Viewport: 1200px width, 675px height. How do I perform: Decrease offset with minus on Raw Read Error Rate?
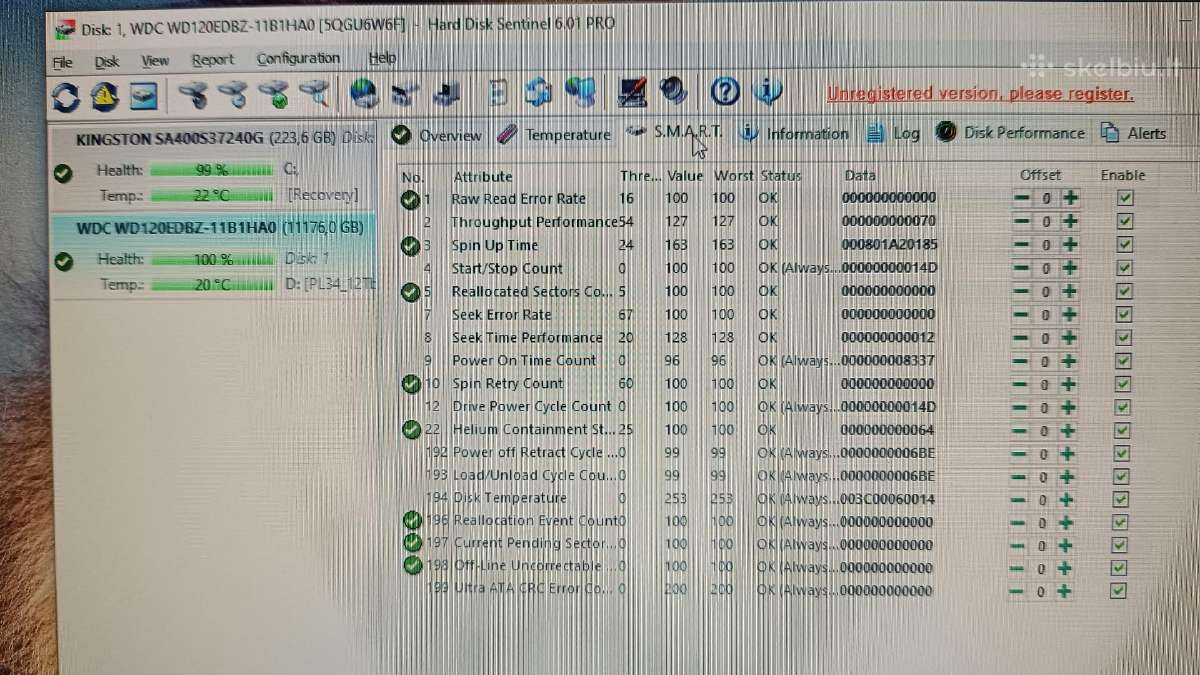[x=1021, y=198]
